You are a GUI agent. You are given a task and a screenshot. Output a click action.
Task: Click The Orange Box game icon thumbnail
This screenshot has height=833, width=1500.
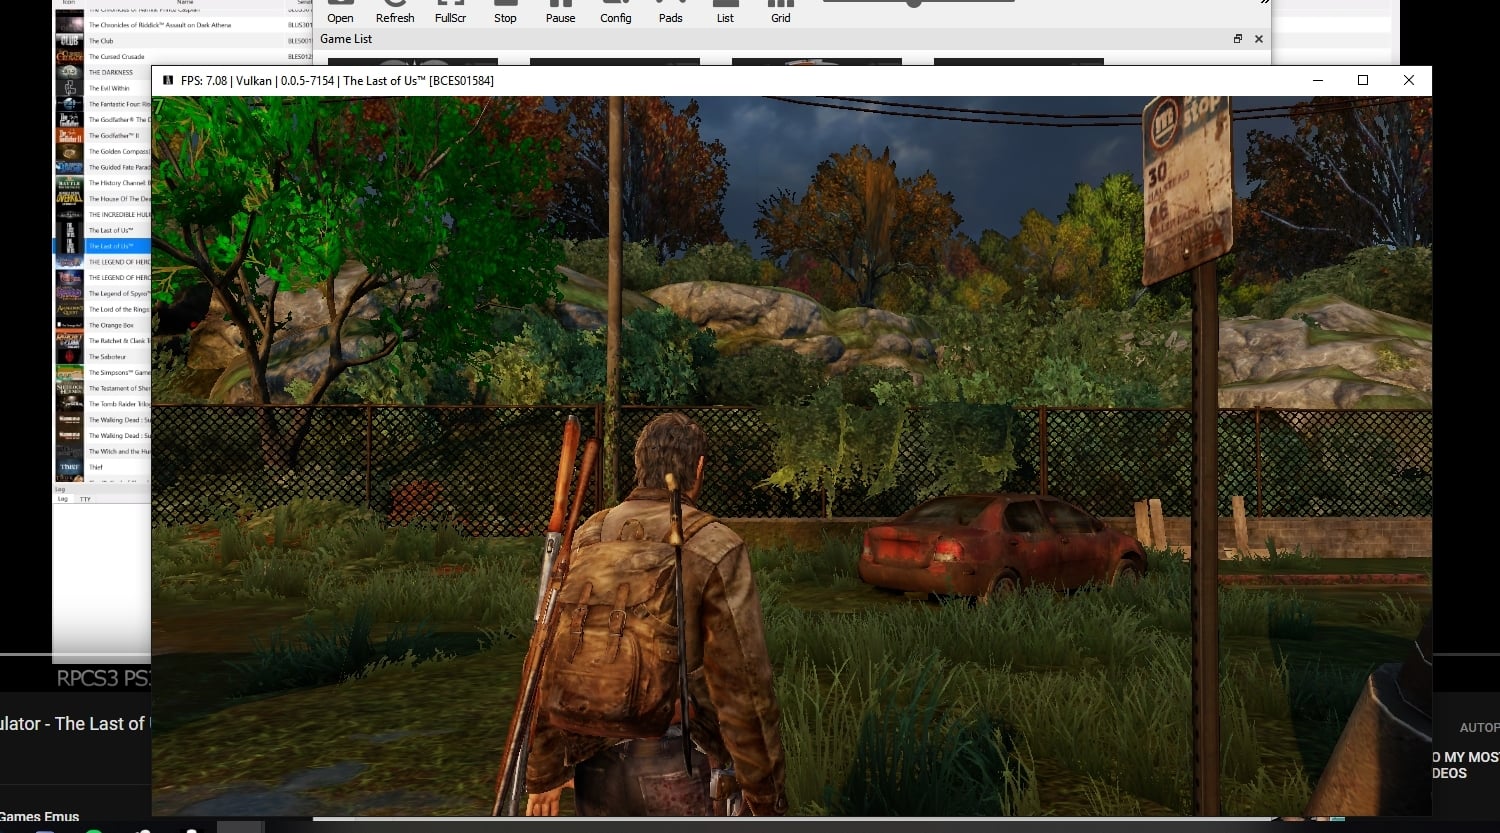(69, 325)
